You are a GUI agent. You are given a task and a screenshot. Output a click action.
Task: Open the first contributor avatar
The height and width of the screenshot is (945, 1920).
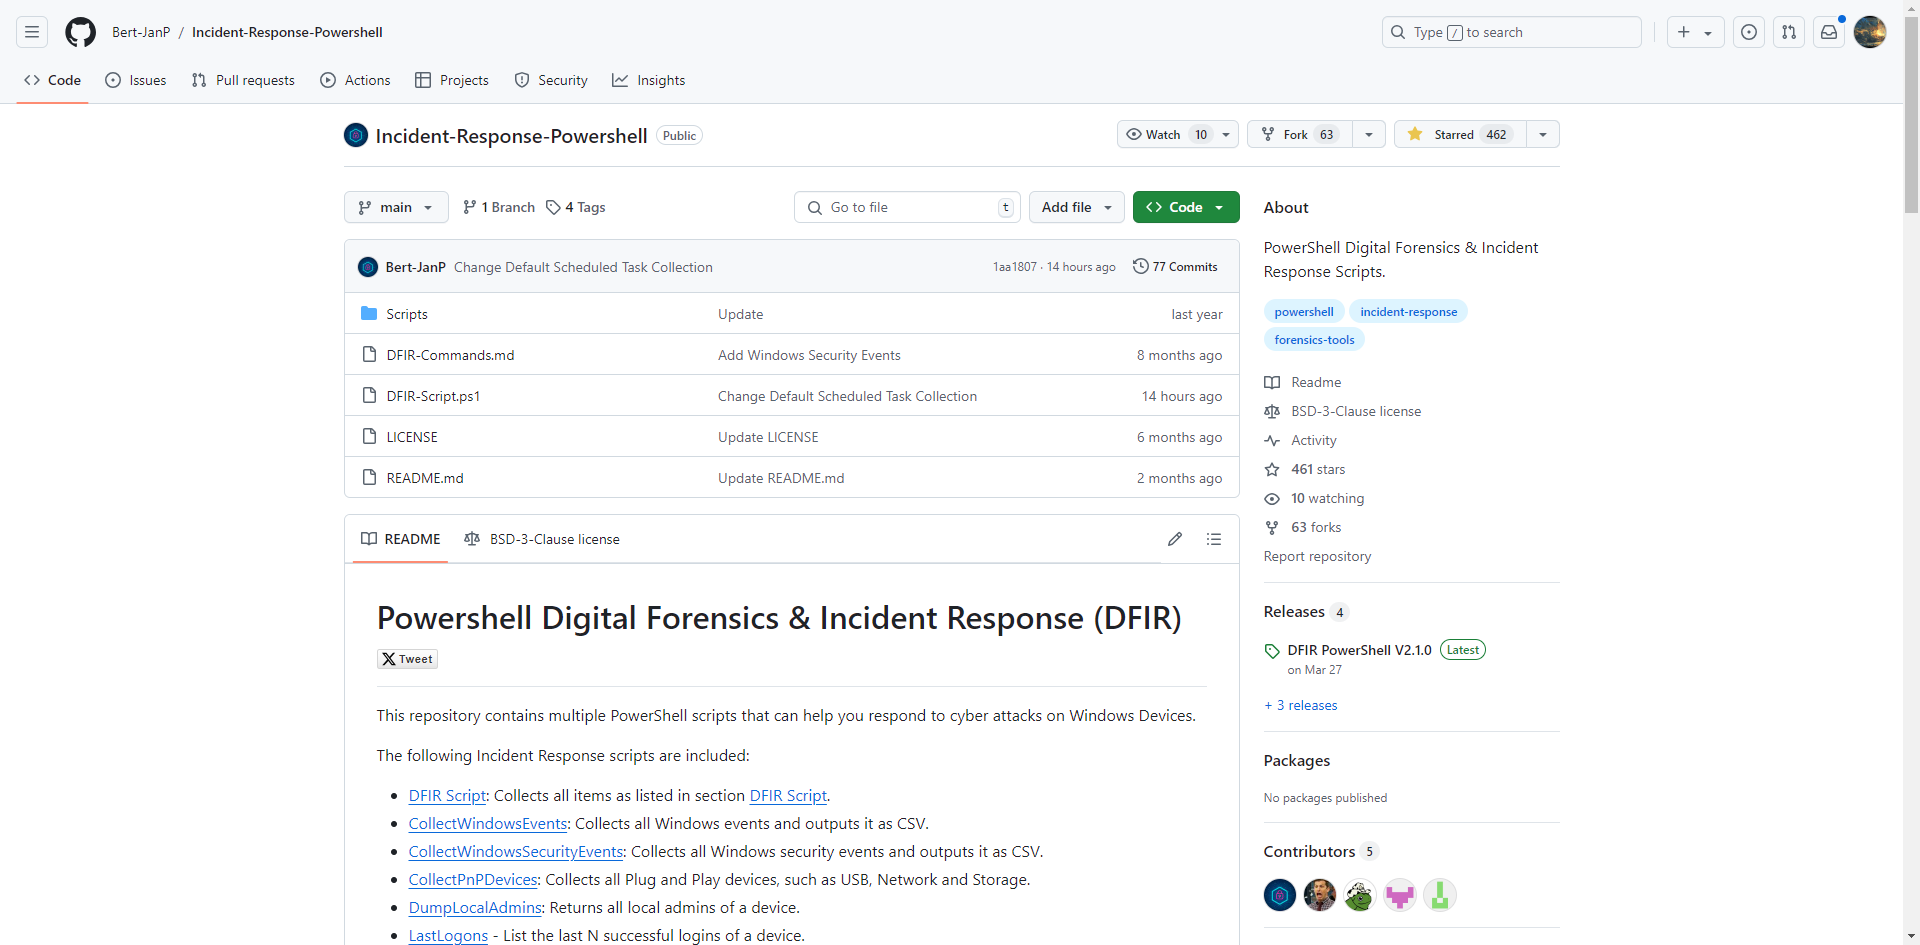point(1280,895)
